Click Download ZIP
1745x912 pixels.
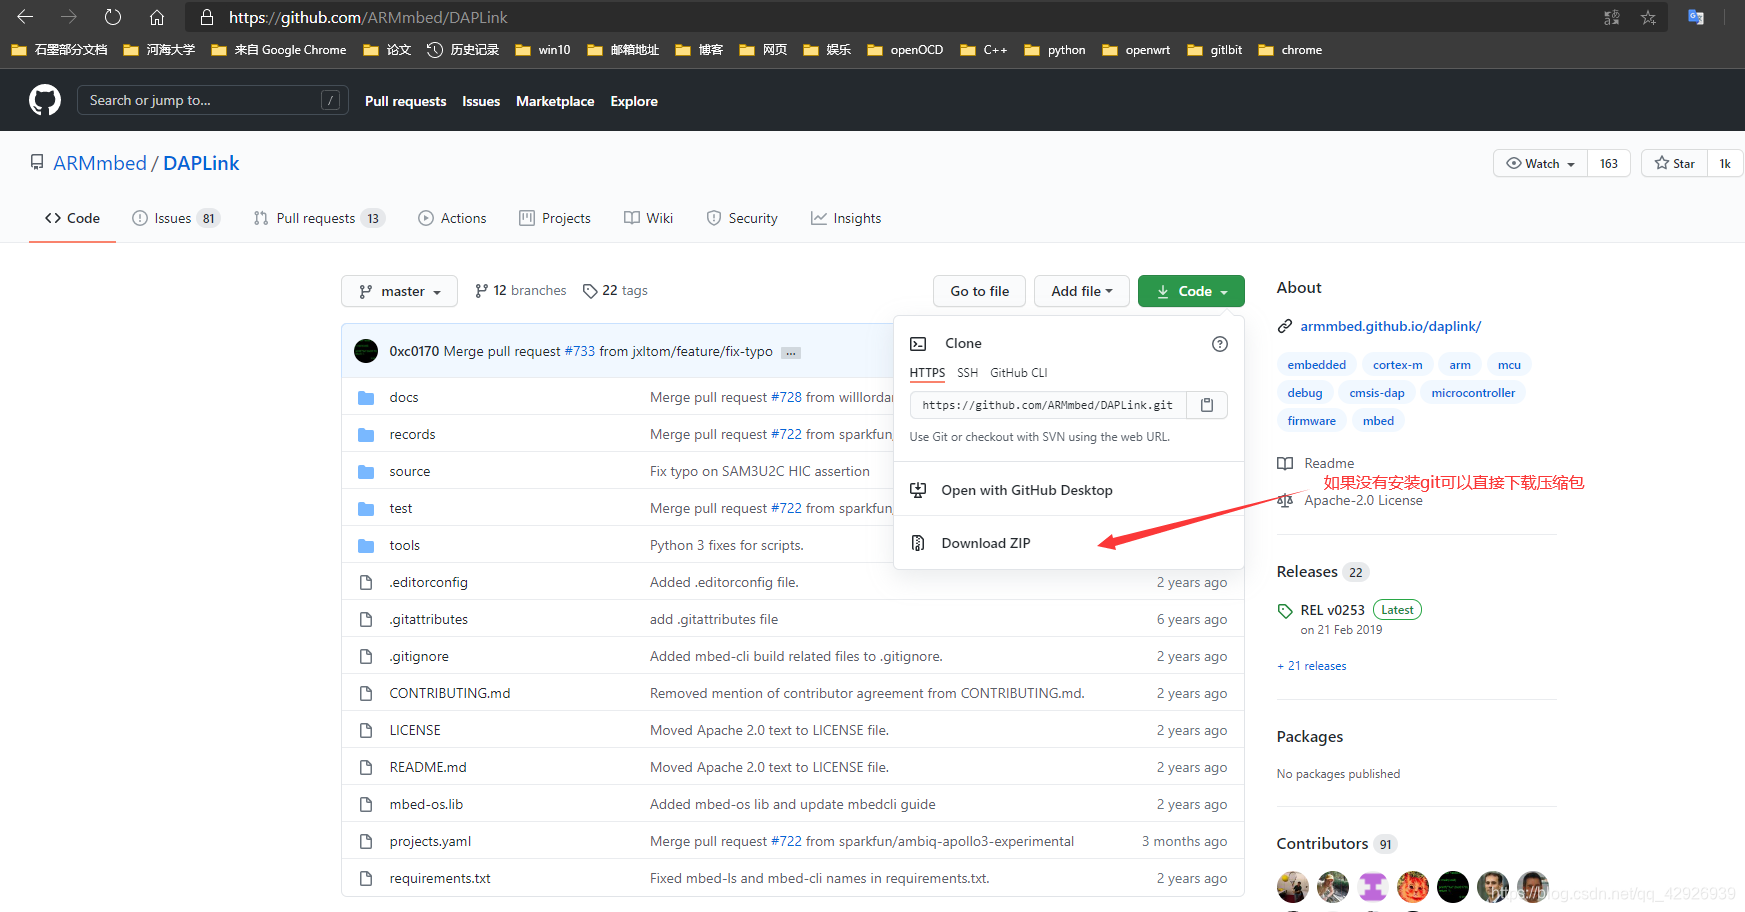point(986,543)
